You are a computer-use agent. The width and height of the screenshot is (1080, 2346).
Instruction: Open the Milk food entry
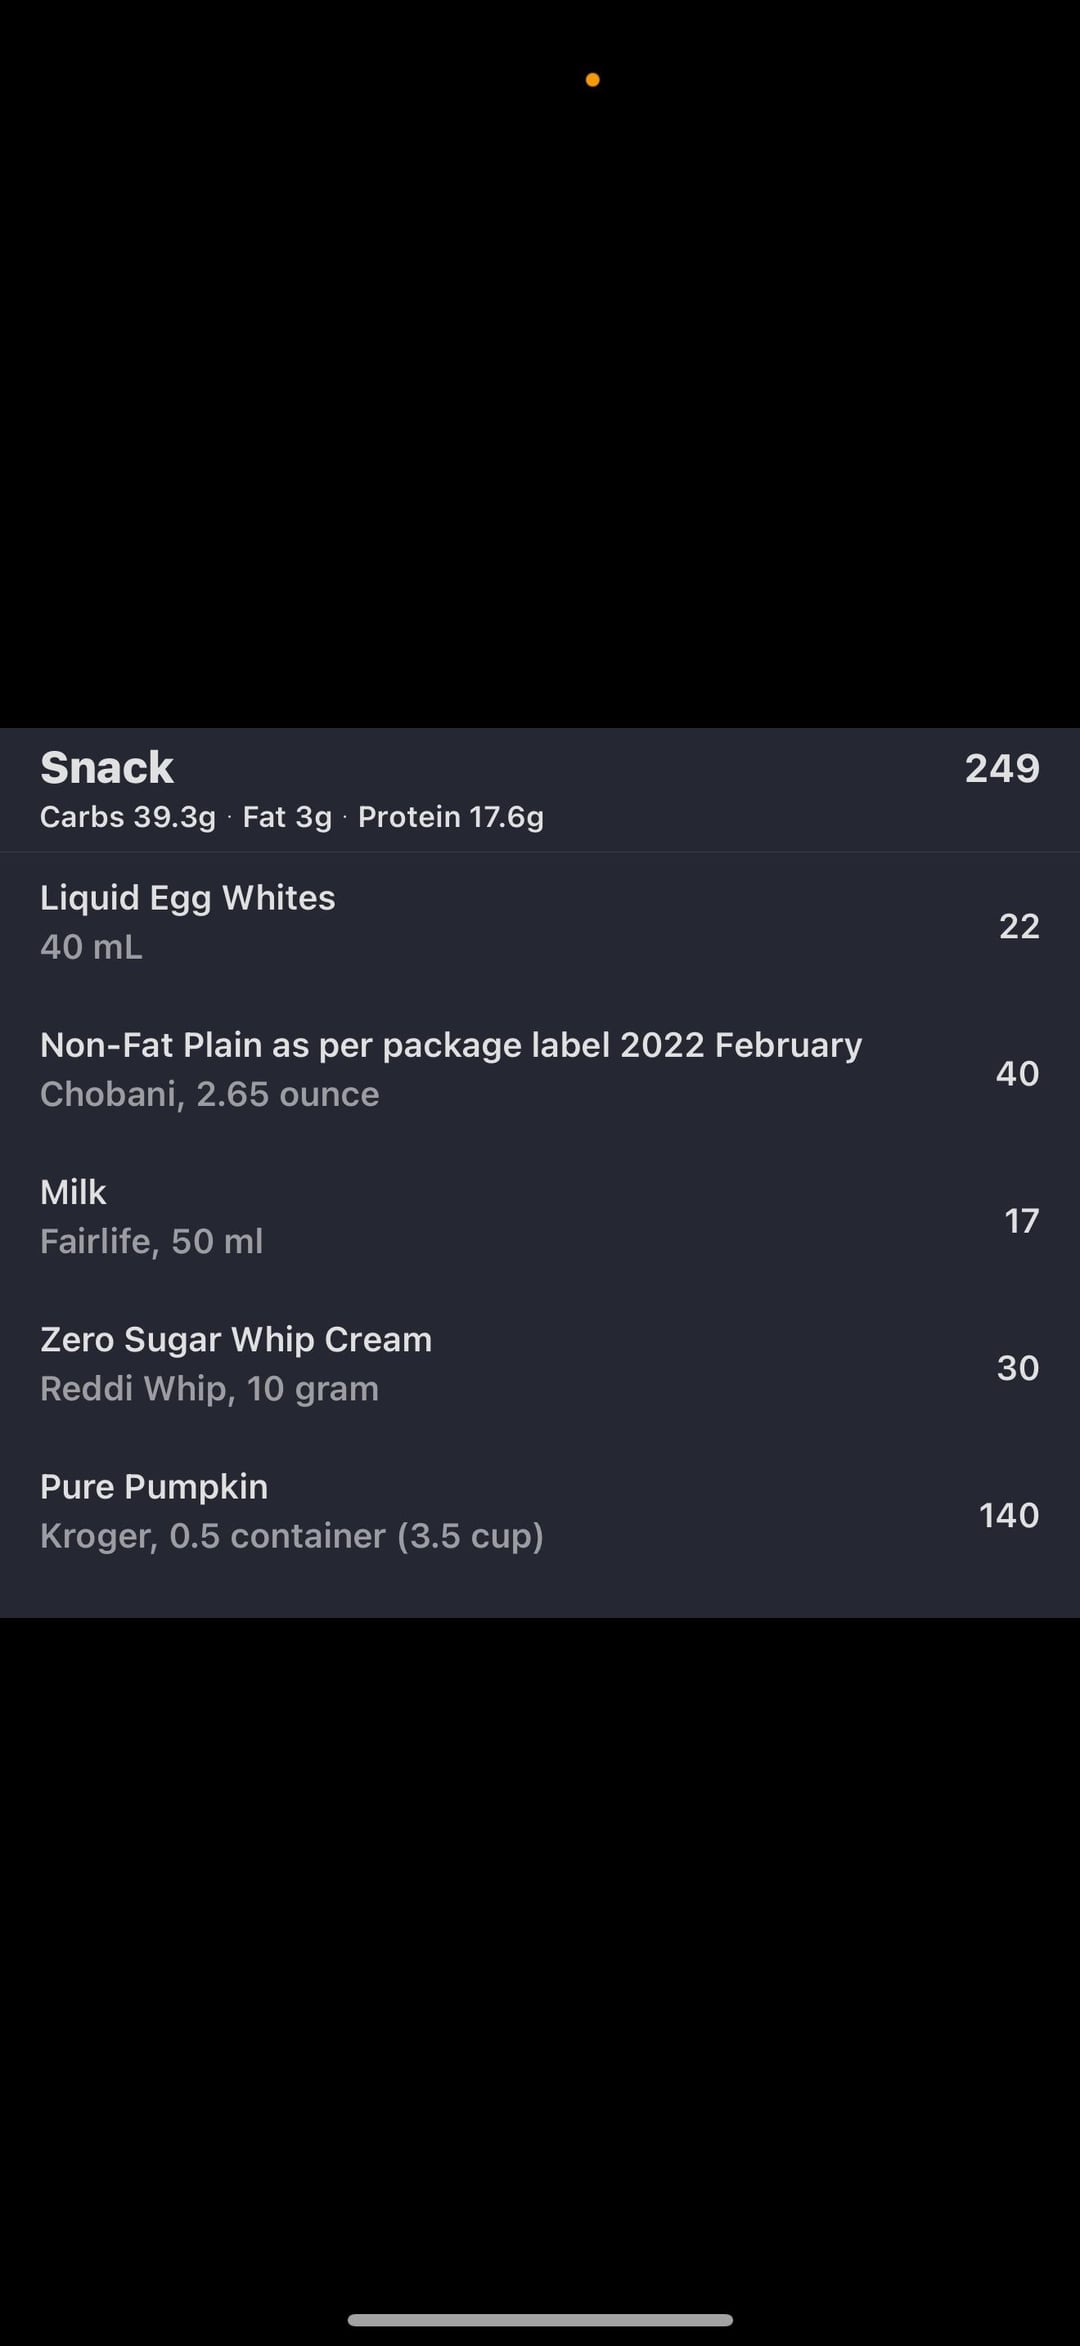pos(73,1192)
